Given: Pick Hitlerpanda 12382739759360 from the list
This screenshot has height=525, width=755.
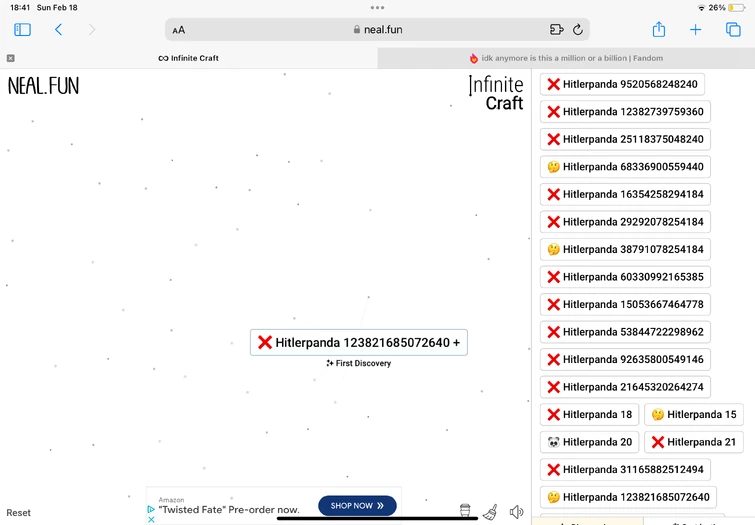Looking at the screenshot, I should (x=625, y=112).
